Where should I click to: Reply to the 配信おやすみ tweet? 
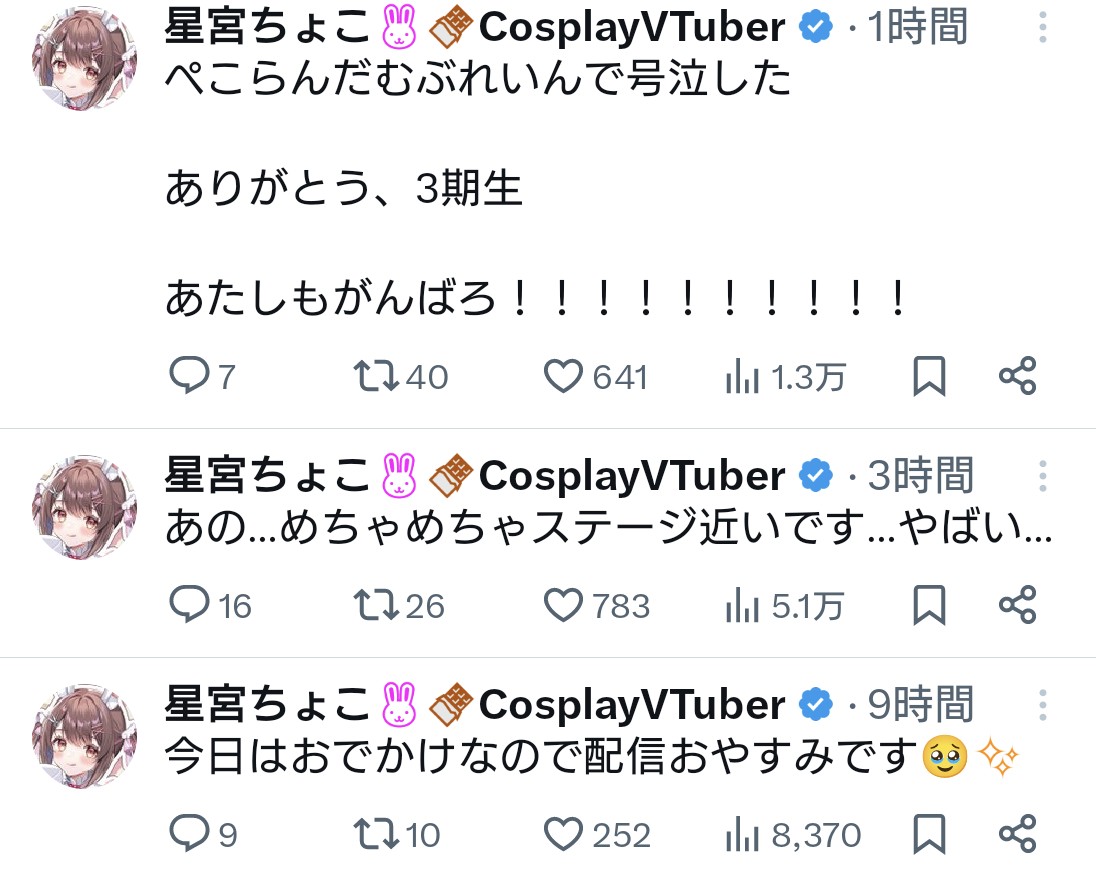(x=188, y=833)
